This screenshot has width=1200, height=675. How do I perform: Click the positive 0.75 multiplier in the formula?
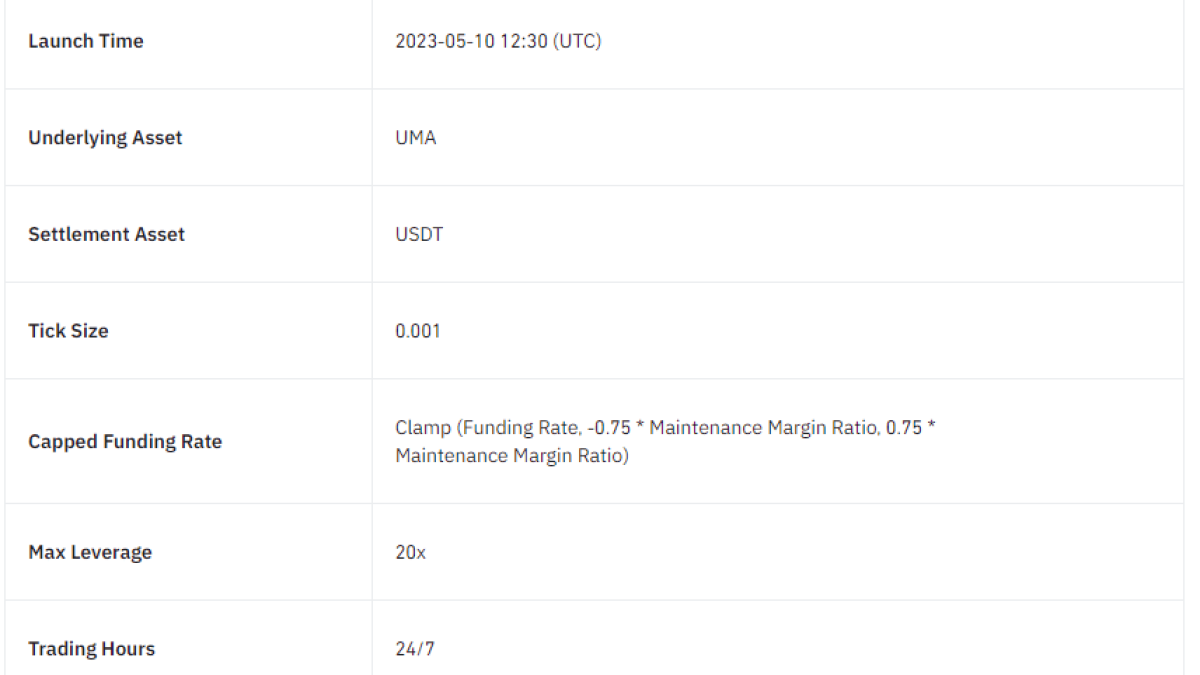903,428
